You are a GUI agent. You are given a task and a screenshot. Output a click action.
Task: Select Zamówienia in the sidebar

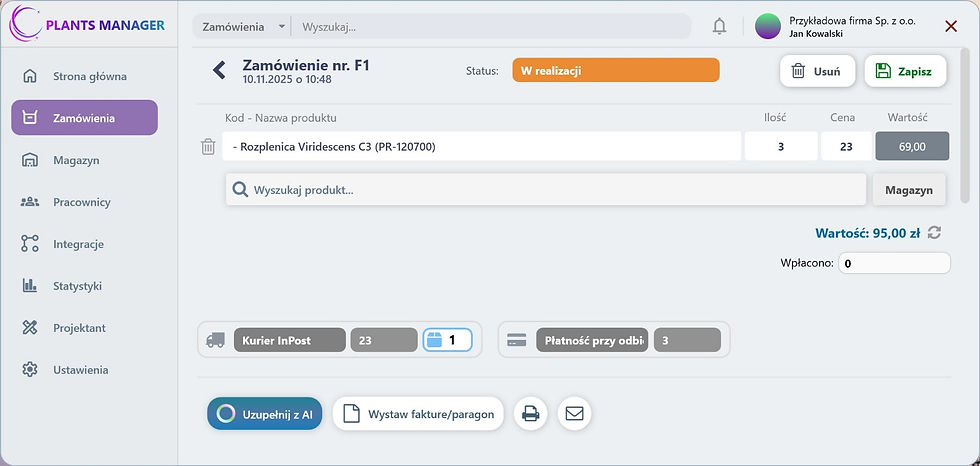(x=84, y=117)
